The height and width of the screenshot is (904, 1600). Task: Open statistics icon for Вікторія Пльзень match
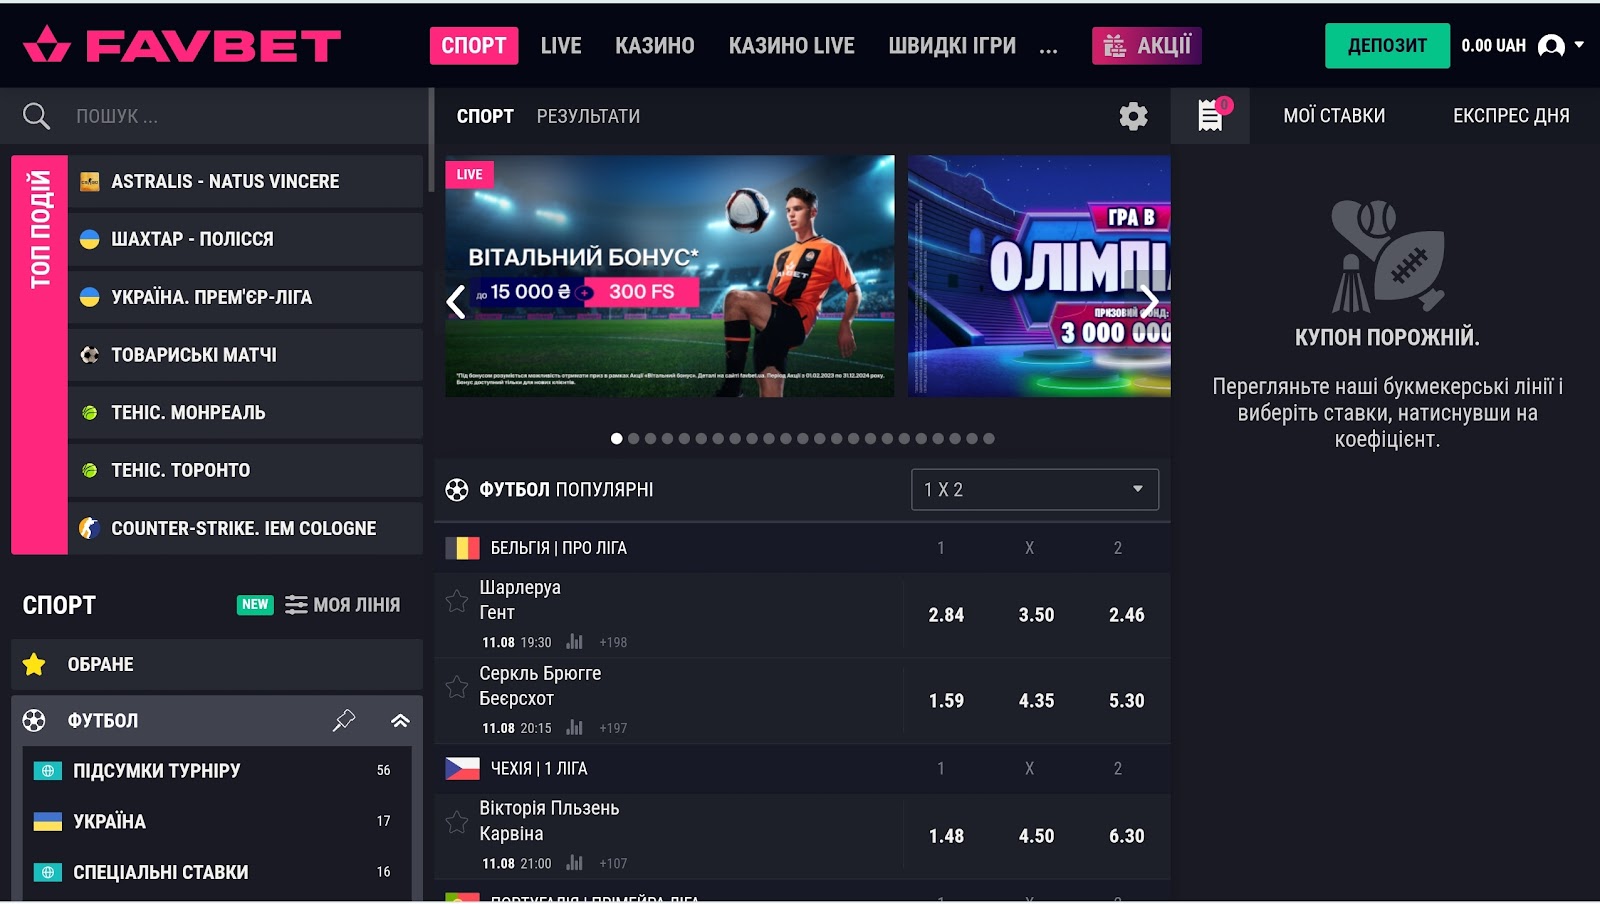(574, 863)
